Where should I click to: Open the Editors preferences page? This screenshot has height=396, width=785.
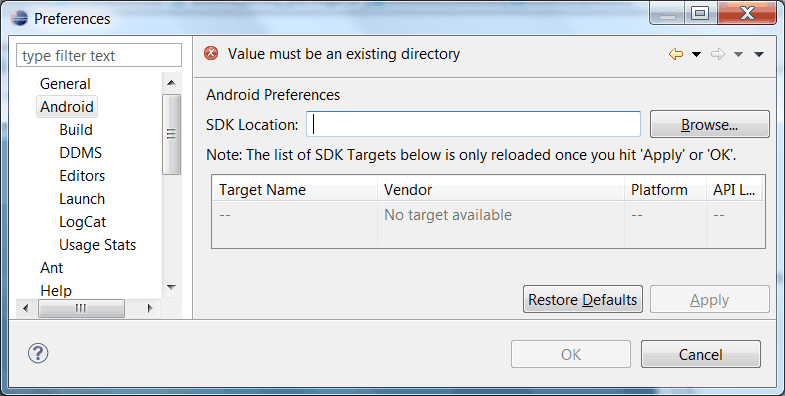point(82,176)
